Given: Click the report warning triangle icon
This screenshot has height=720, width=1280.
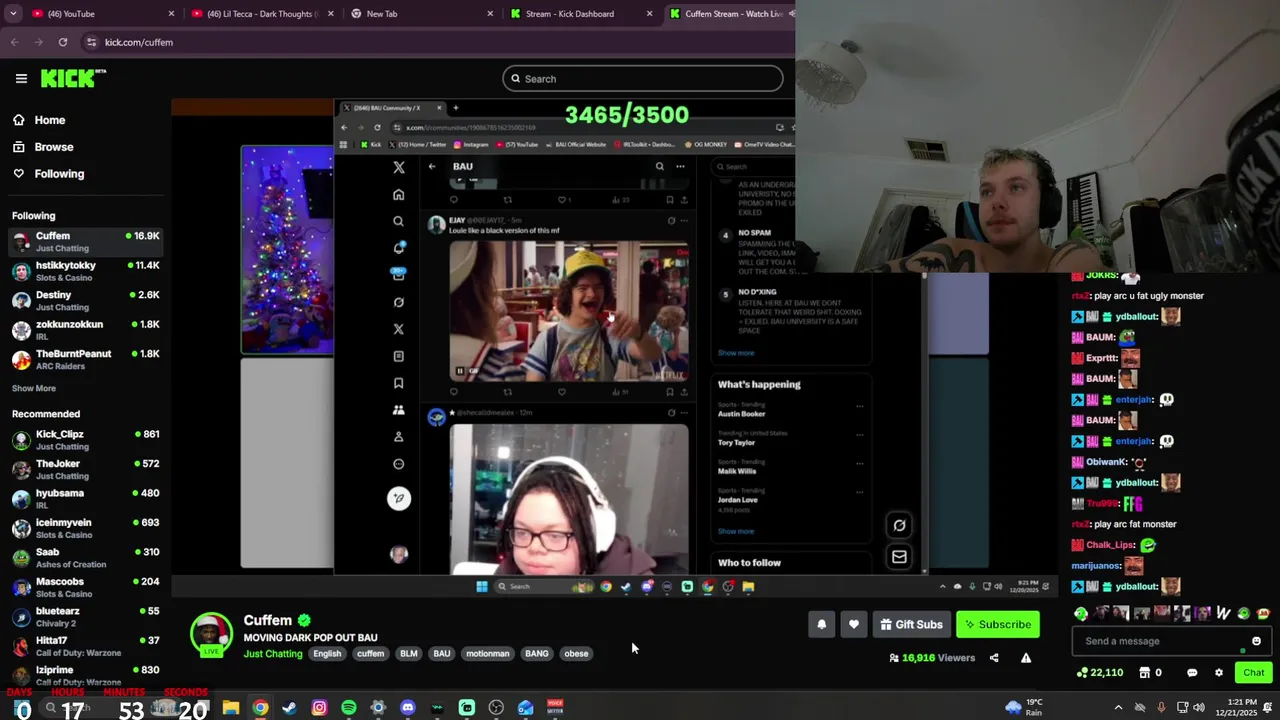Looking at the screenshot, I should [x=1026, y=658].
